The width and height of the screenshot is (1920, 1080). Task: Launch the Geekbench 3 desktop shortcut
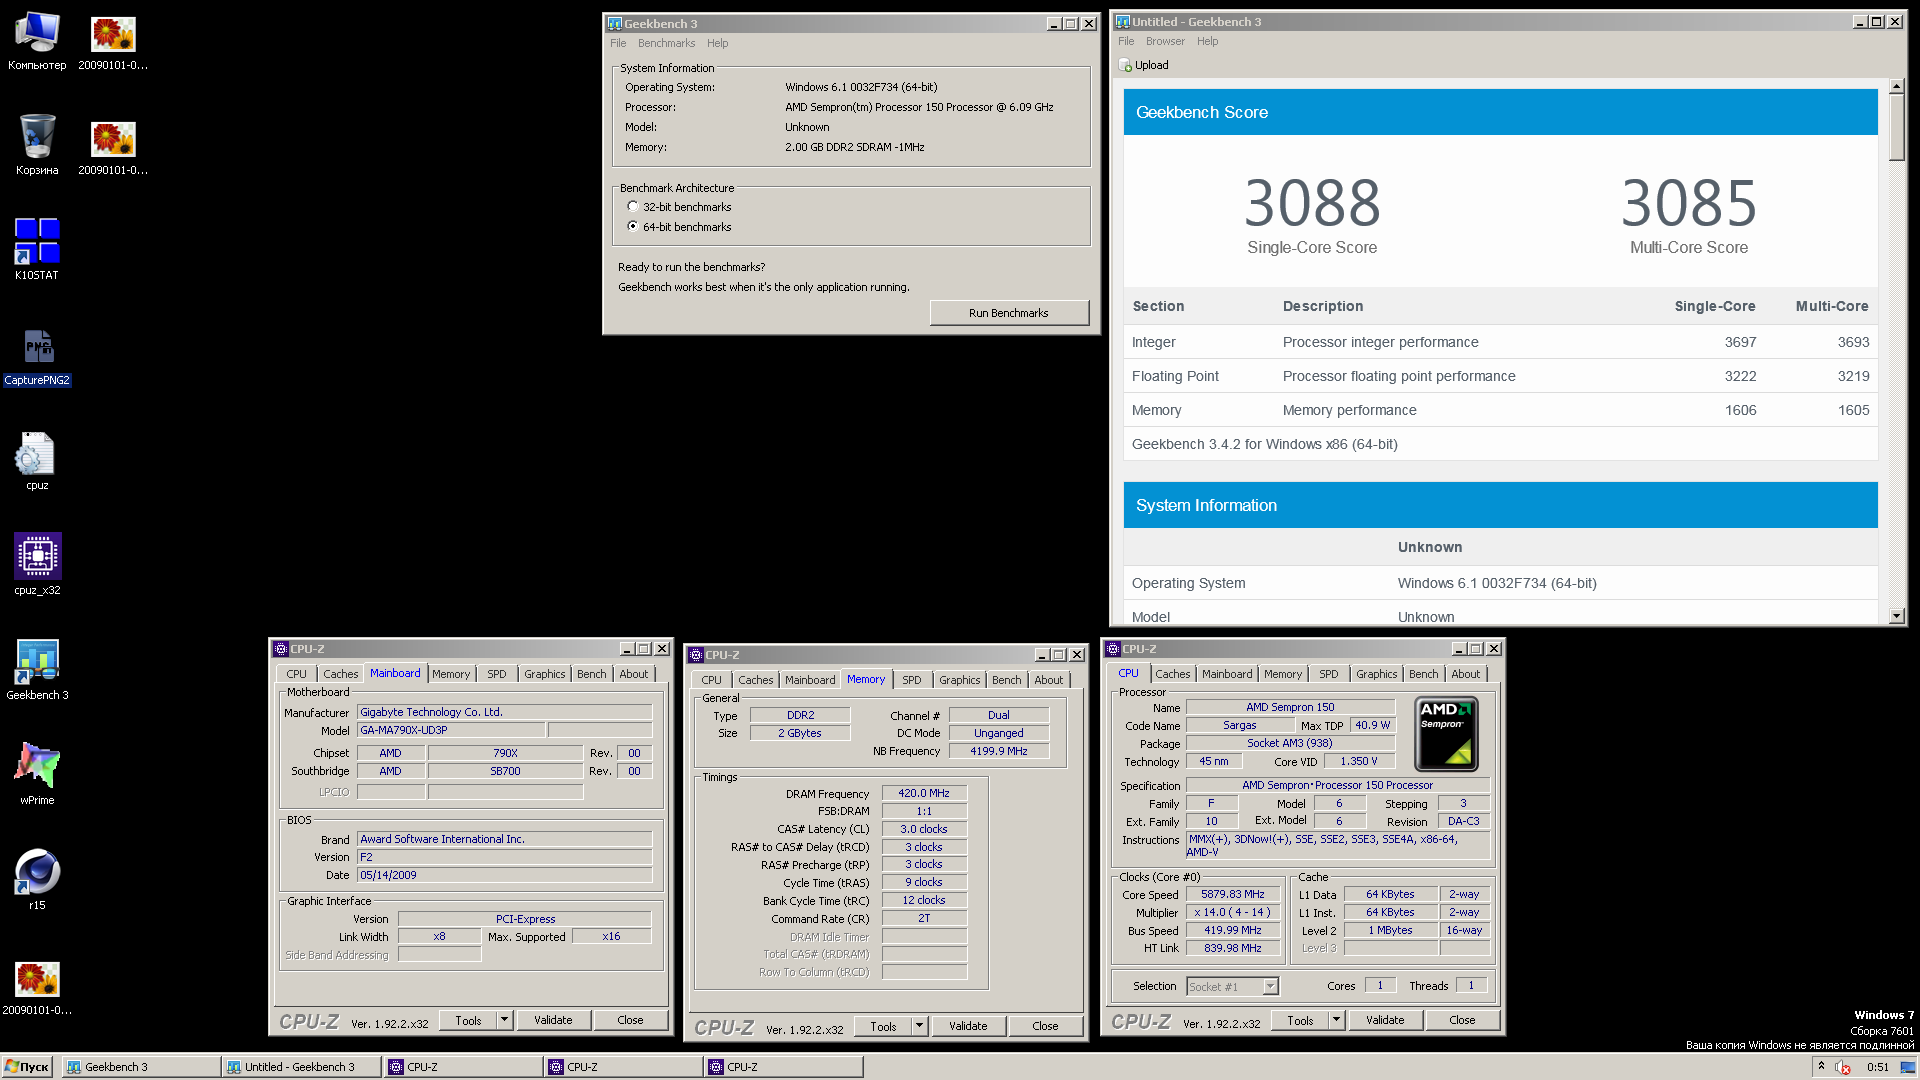(x=37, y=670)
